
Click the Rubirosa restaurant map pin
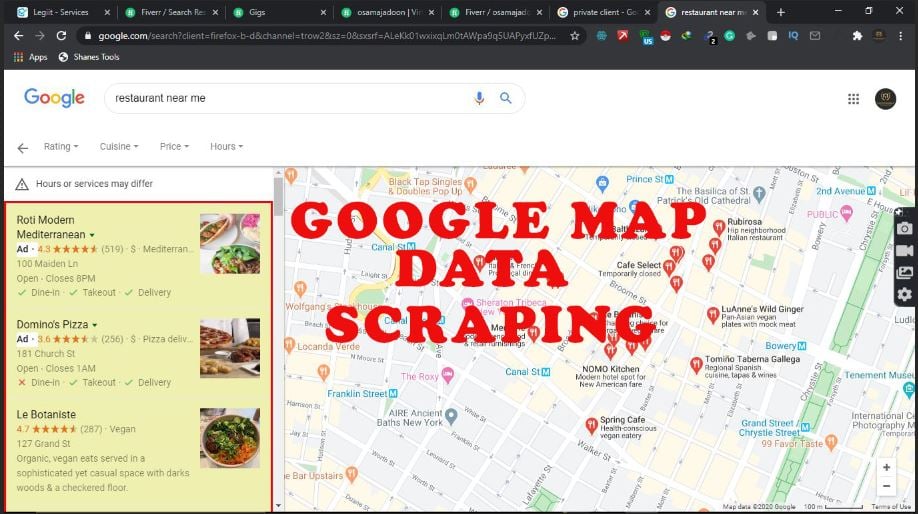pos(719,227)
